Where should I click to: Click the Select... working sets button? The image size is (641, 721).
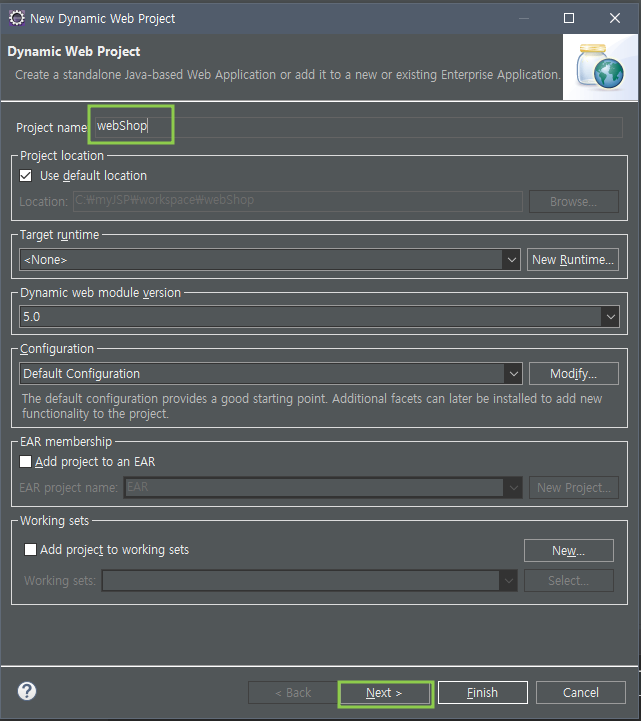click(569, 581)
